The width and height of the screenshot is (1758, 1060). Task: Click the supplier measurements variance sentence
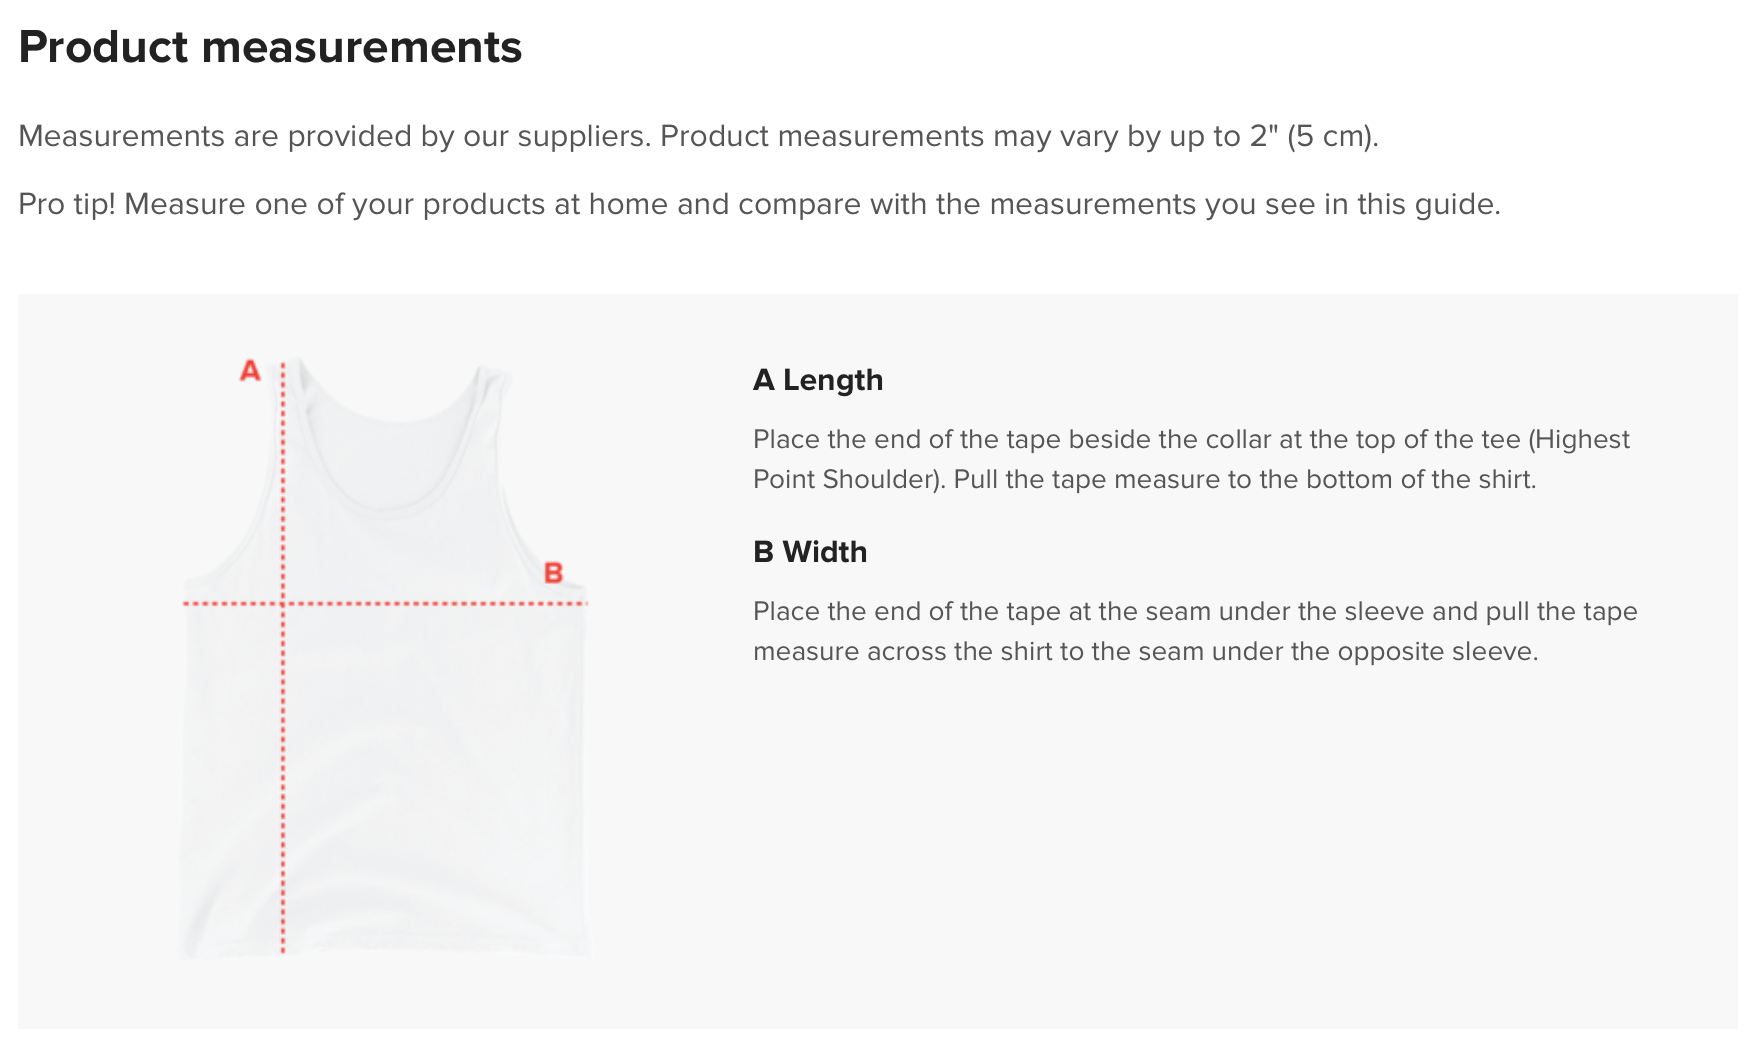698,136
